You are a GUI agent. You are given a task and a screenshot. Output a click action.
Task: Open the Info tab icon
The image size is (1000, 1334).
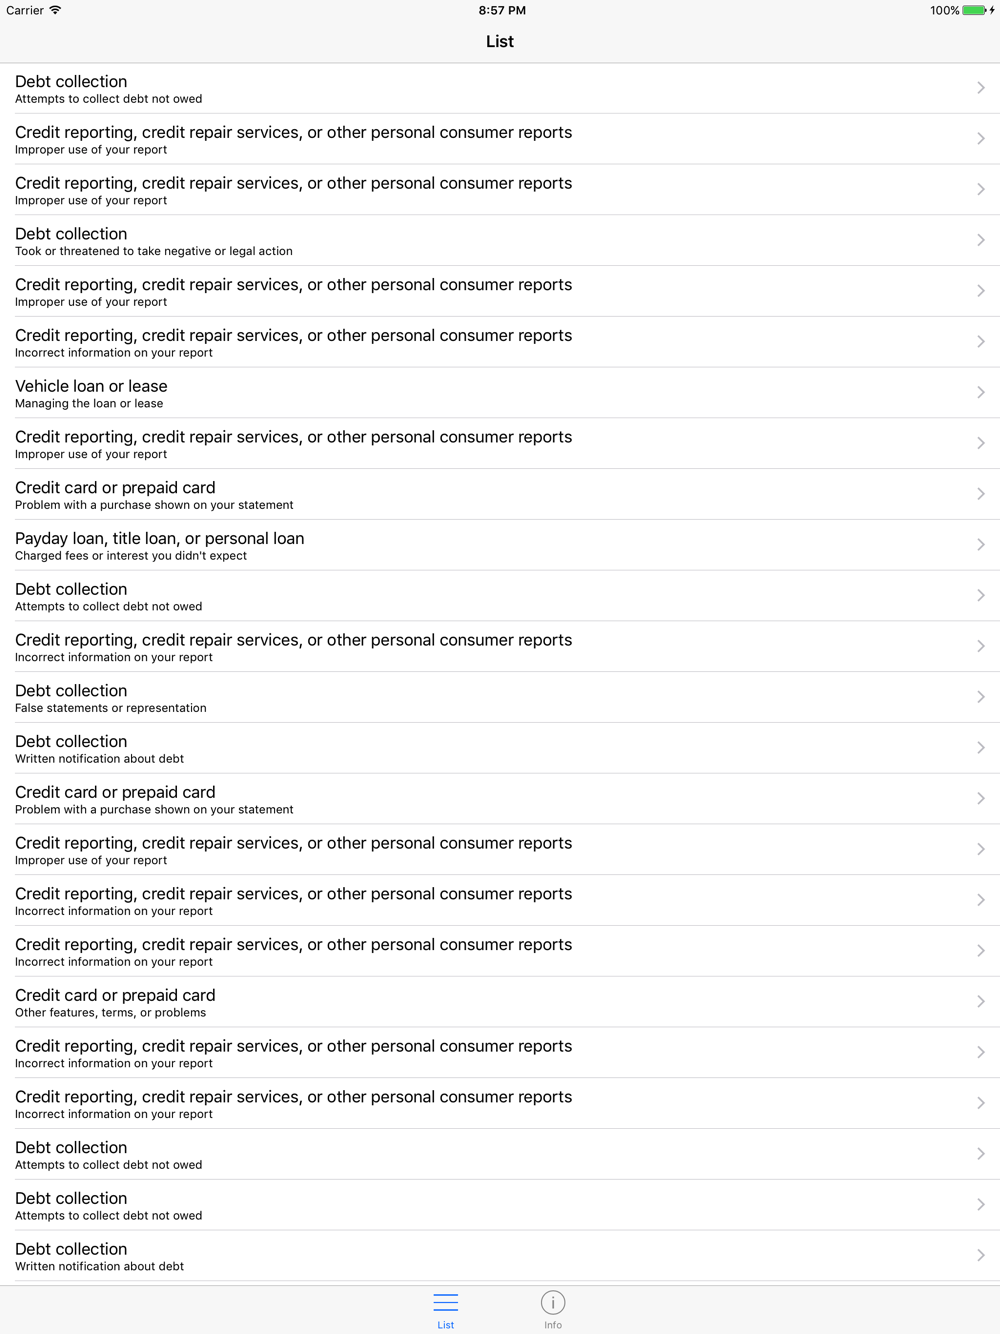coord(553,1302)
